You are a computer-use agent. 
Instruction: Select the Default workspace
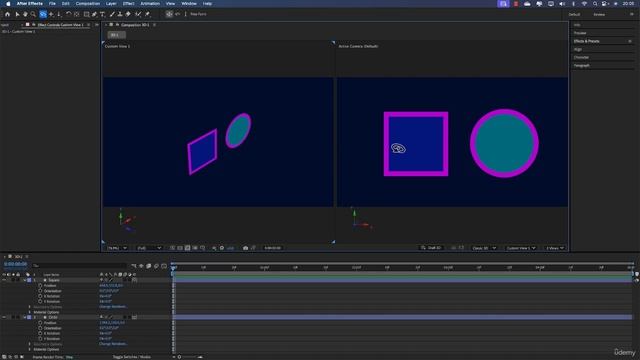coord(574,15)
